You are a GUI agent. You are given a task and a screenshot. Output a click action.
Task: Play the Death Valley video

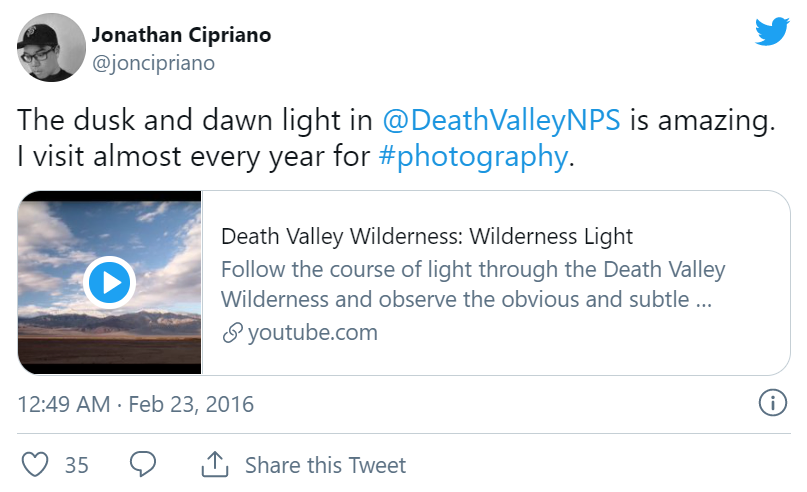[109, 282]
